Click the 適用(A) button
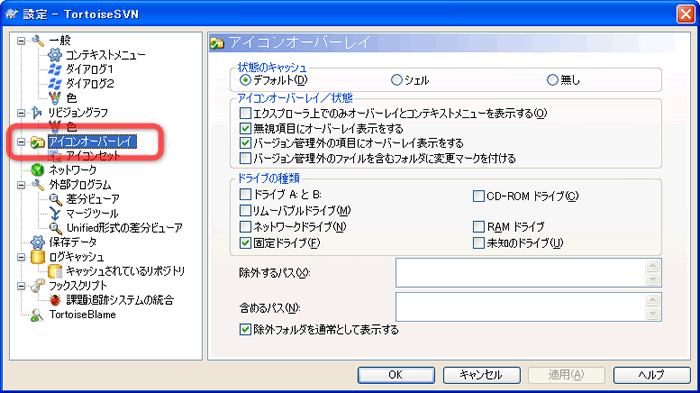Image resolution: width=700 pixels, height=393 pixels. click(x=567, y=375)
